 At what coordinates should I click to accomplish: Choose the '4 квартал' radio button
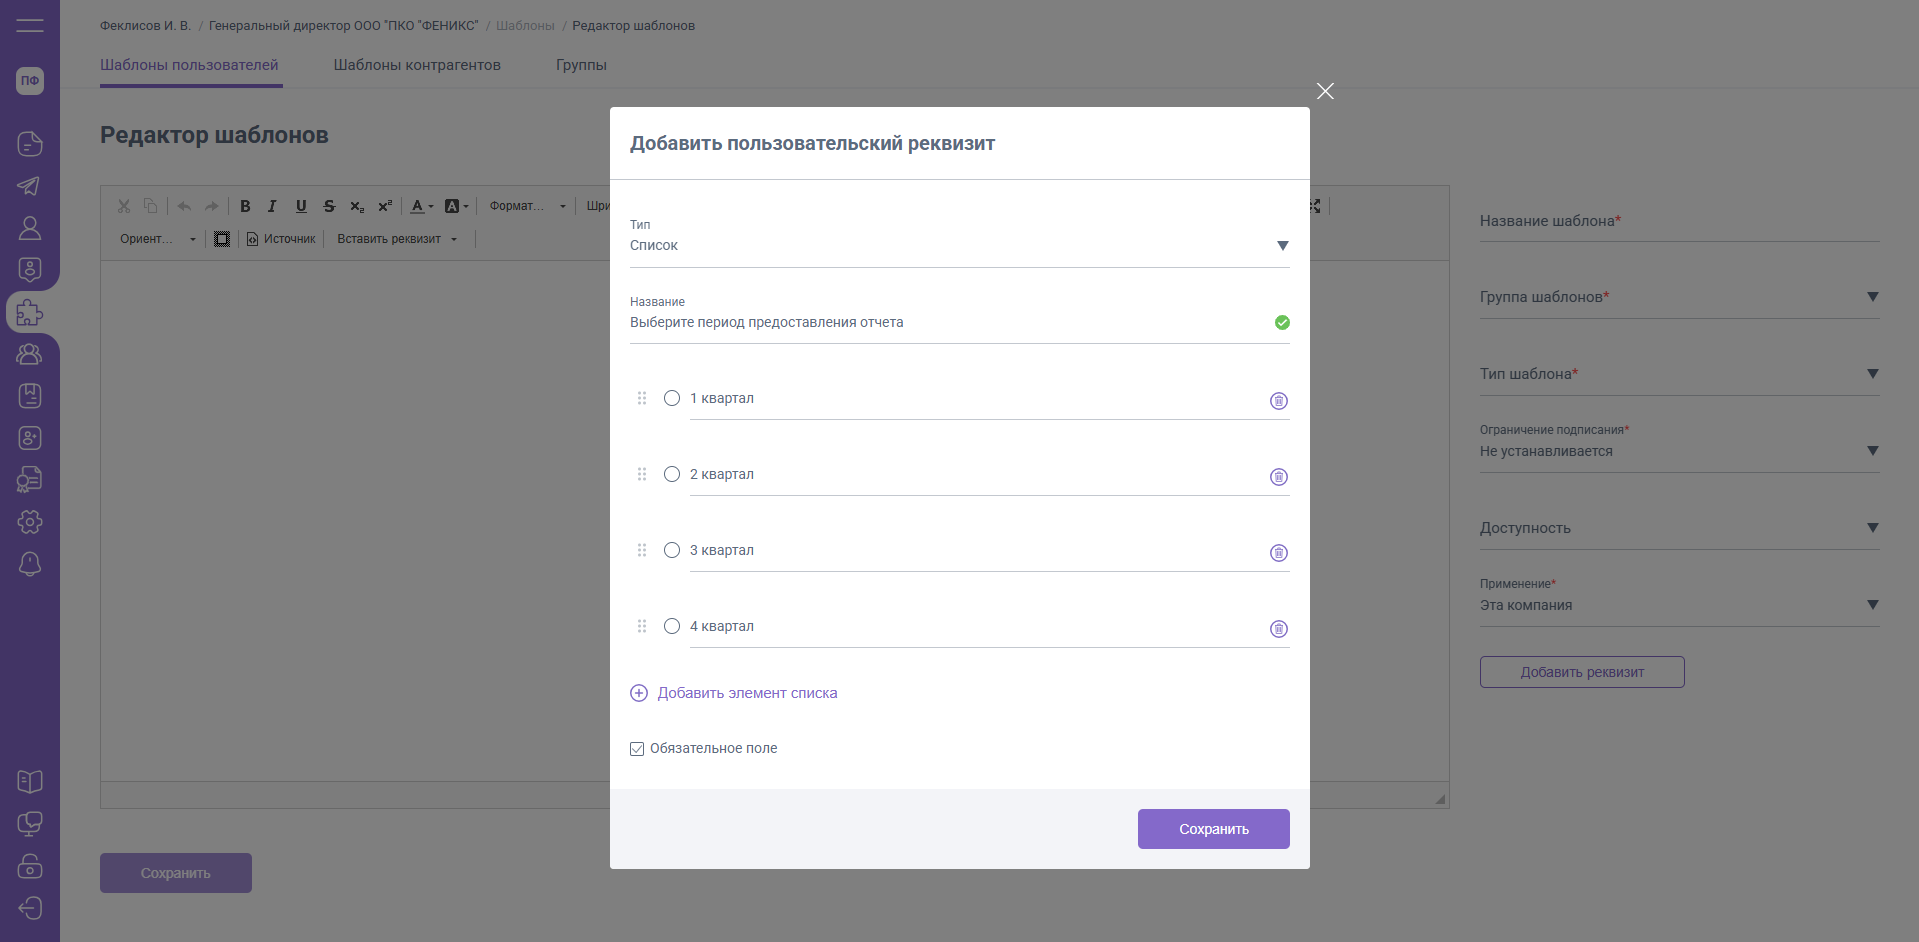[x=672, y=626]
